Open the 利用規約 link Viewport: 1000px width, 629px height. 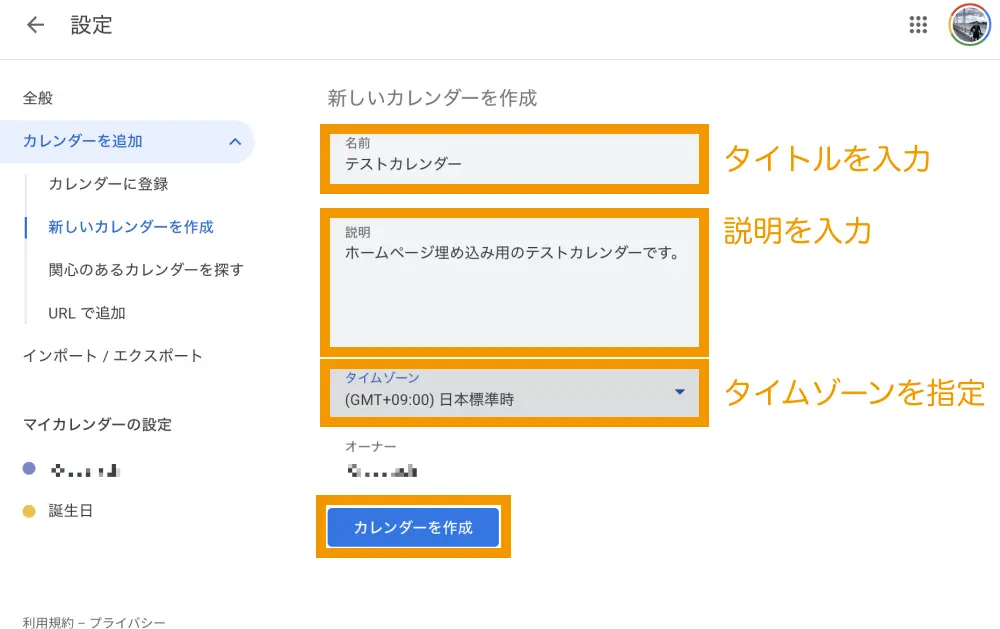click(x=48, y=622)
